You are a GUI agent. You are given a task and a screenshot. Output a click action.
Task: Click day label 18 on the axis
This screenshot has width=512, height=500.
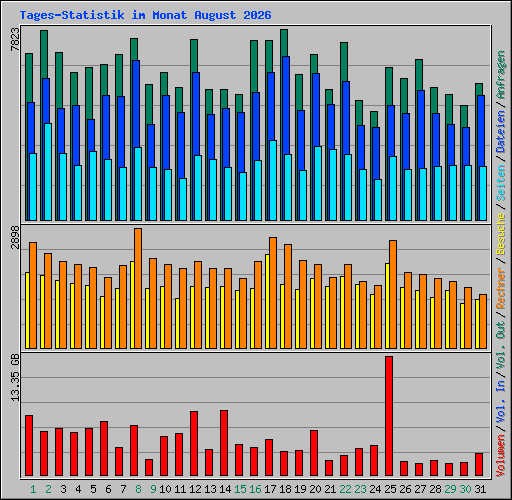(x=285, y=489)
